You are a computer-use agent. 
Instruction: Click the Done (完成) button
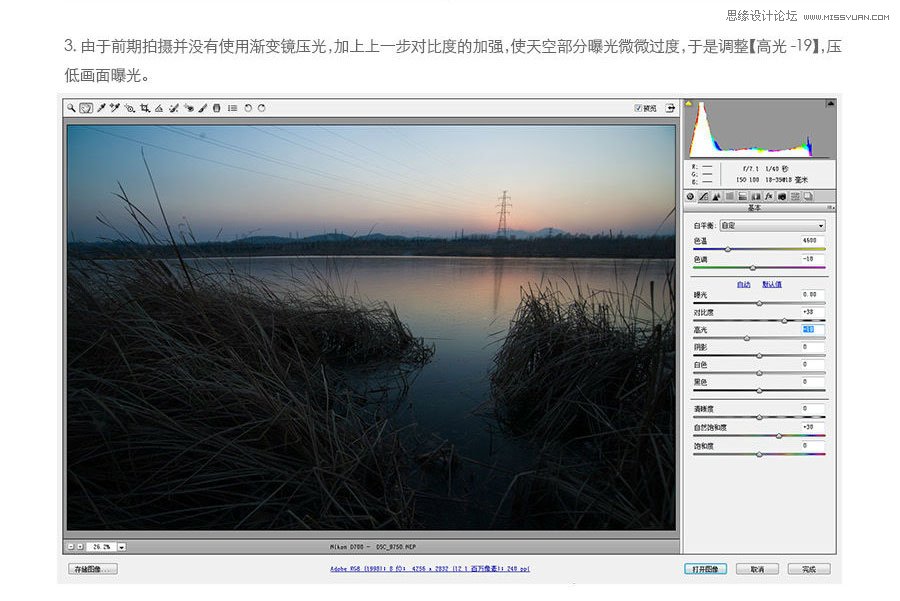(x=809, y=569)
